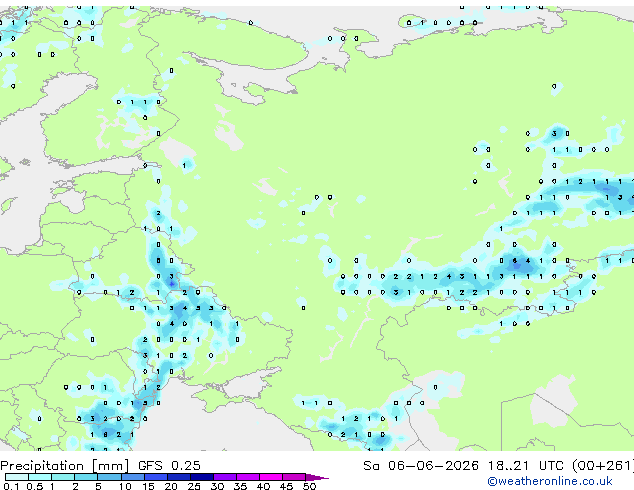This screenshot has width=634, height=490.
Task: Click the legend label '45'
Action: point(286,486)
